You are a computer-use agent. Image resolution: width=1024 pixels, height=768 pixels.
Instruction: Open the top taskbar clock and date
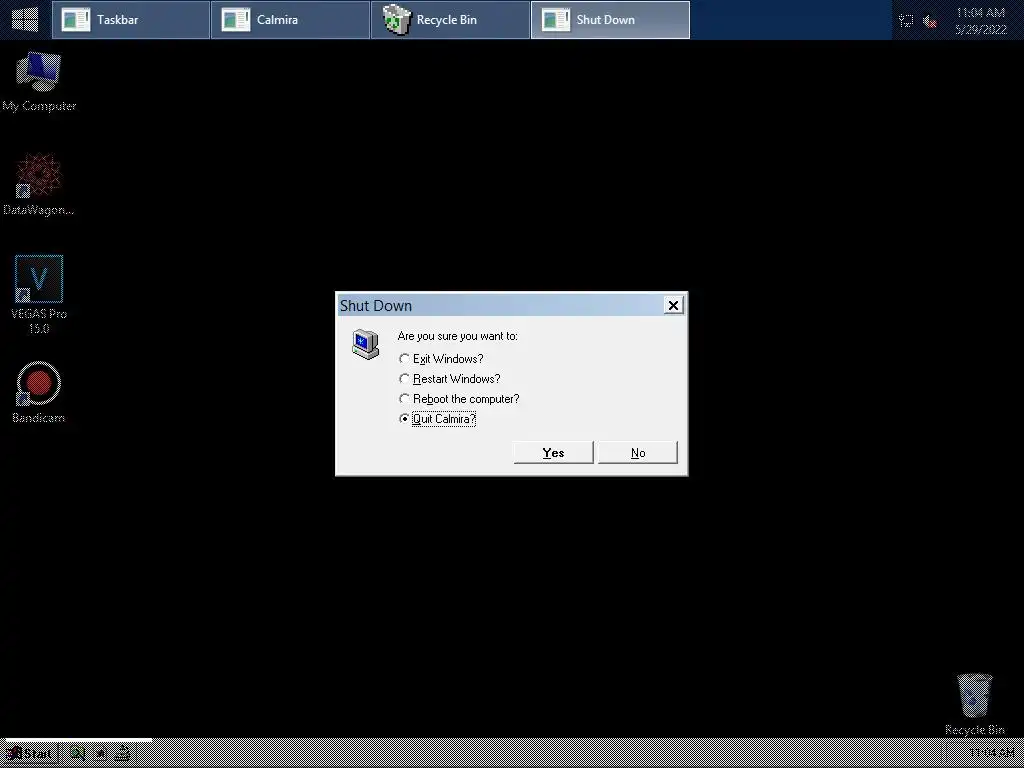(x=980, y=21)
